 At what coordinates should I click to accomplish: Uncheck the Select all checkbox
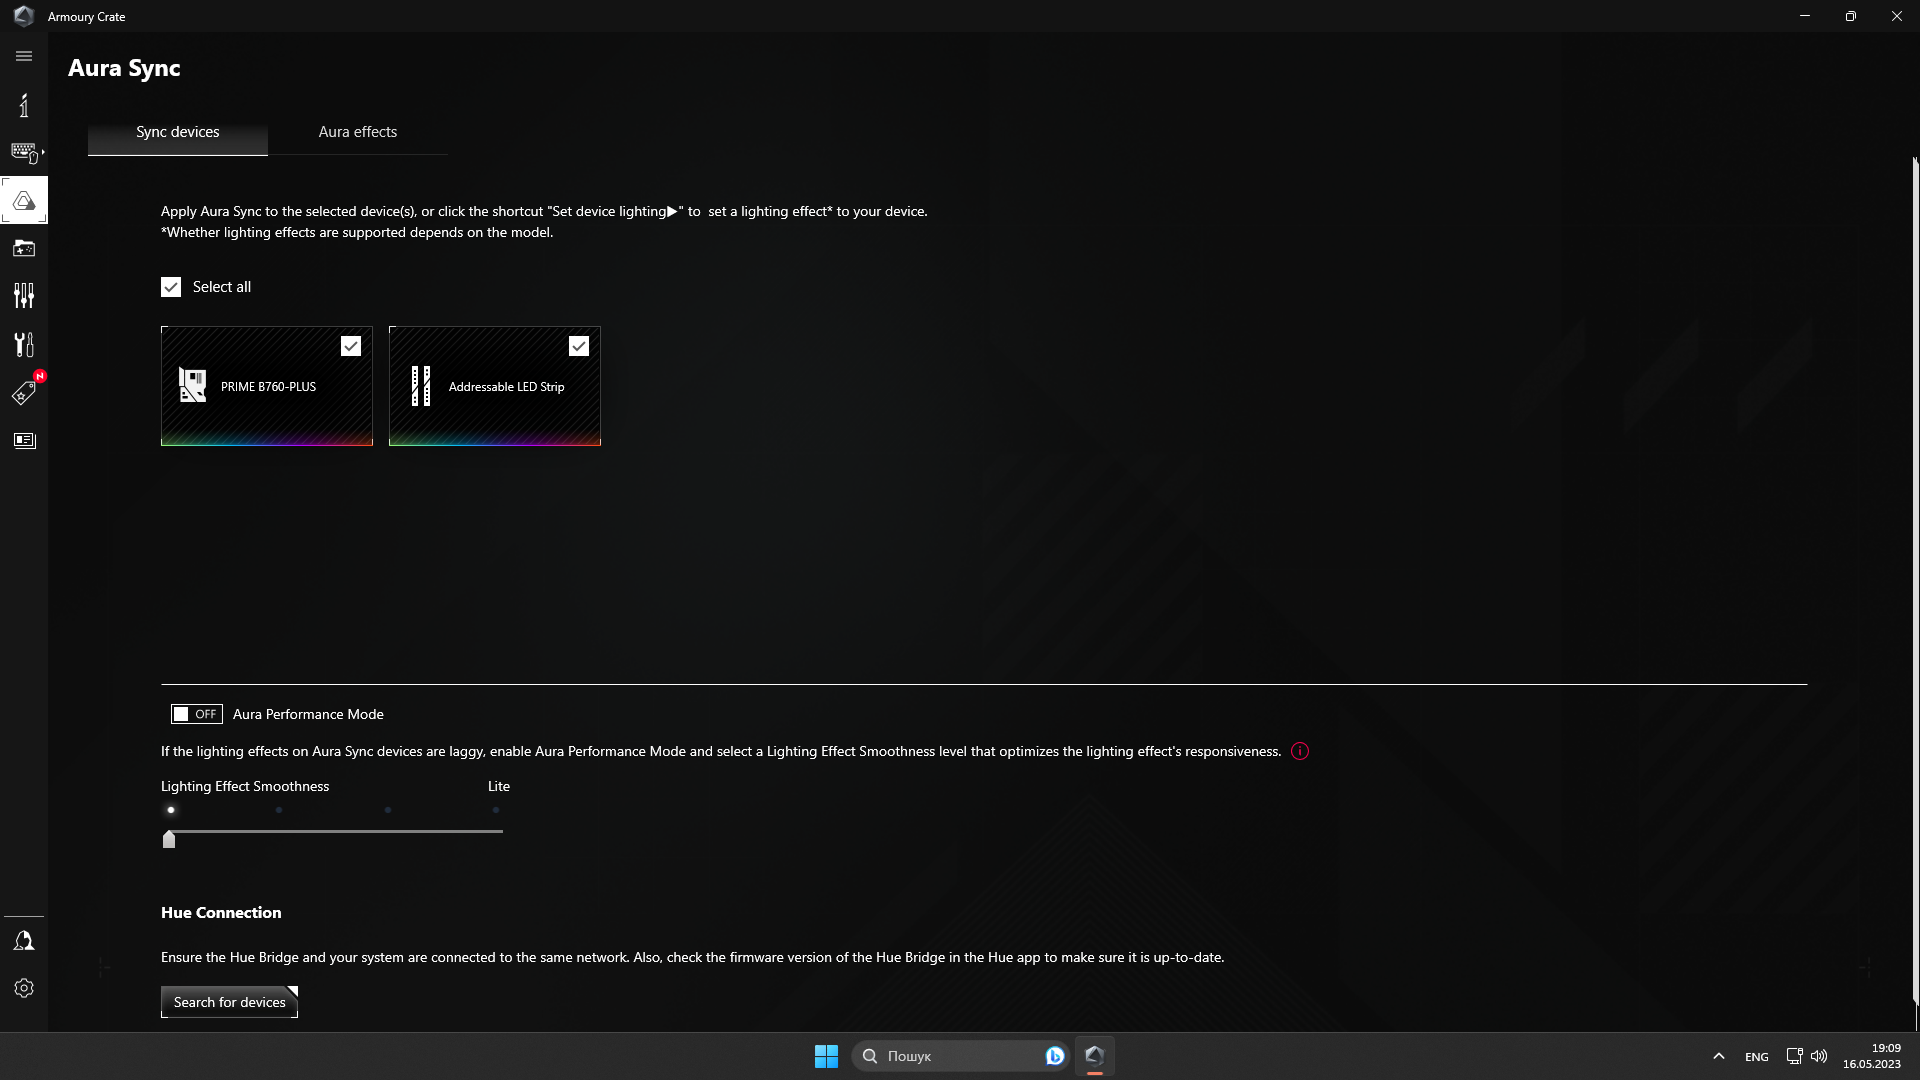click(x=170, y=286)
